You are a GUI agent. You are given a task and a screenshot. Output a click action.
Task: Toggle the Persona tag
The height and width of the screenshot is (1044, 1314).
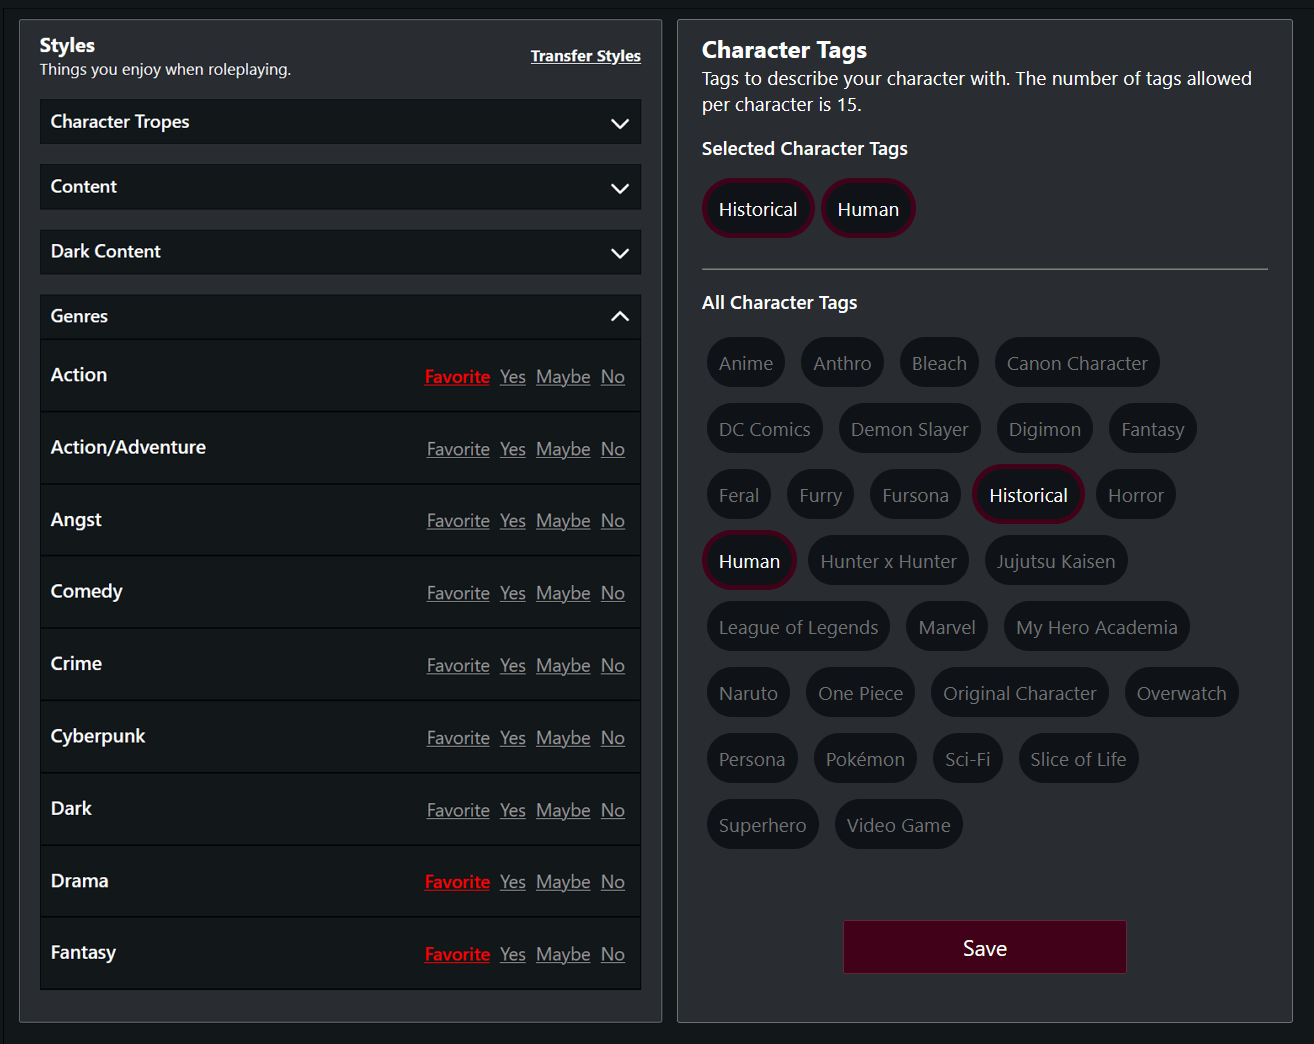(x=752, y=759)
